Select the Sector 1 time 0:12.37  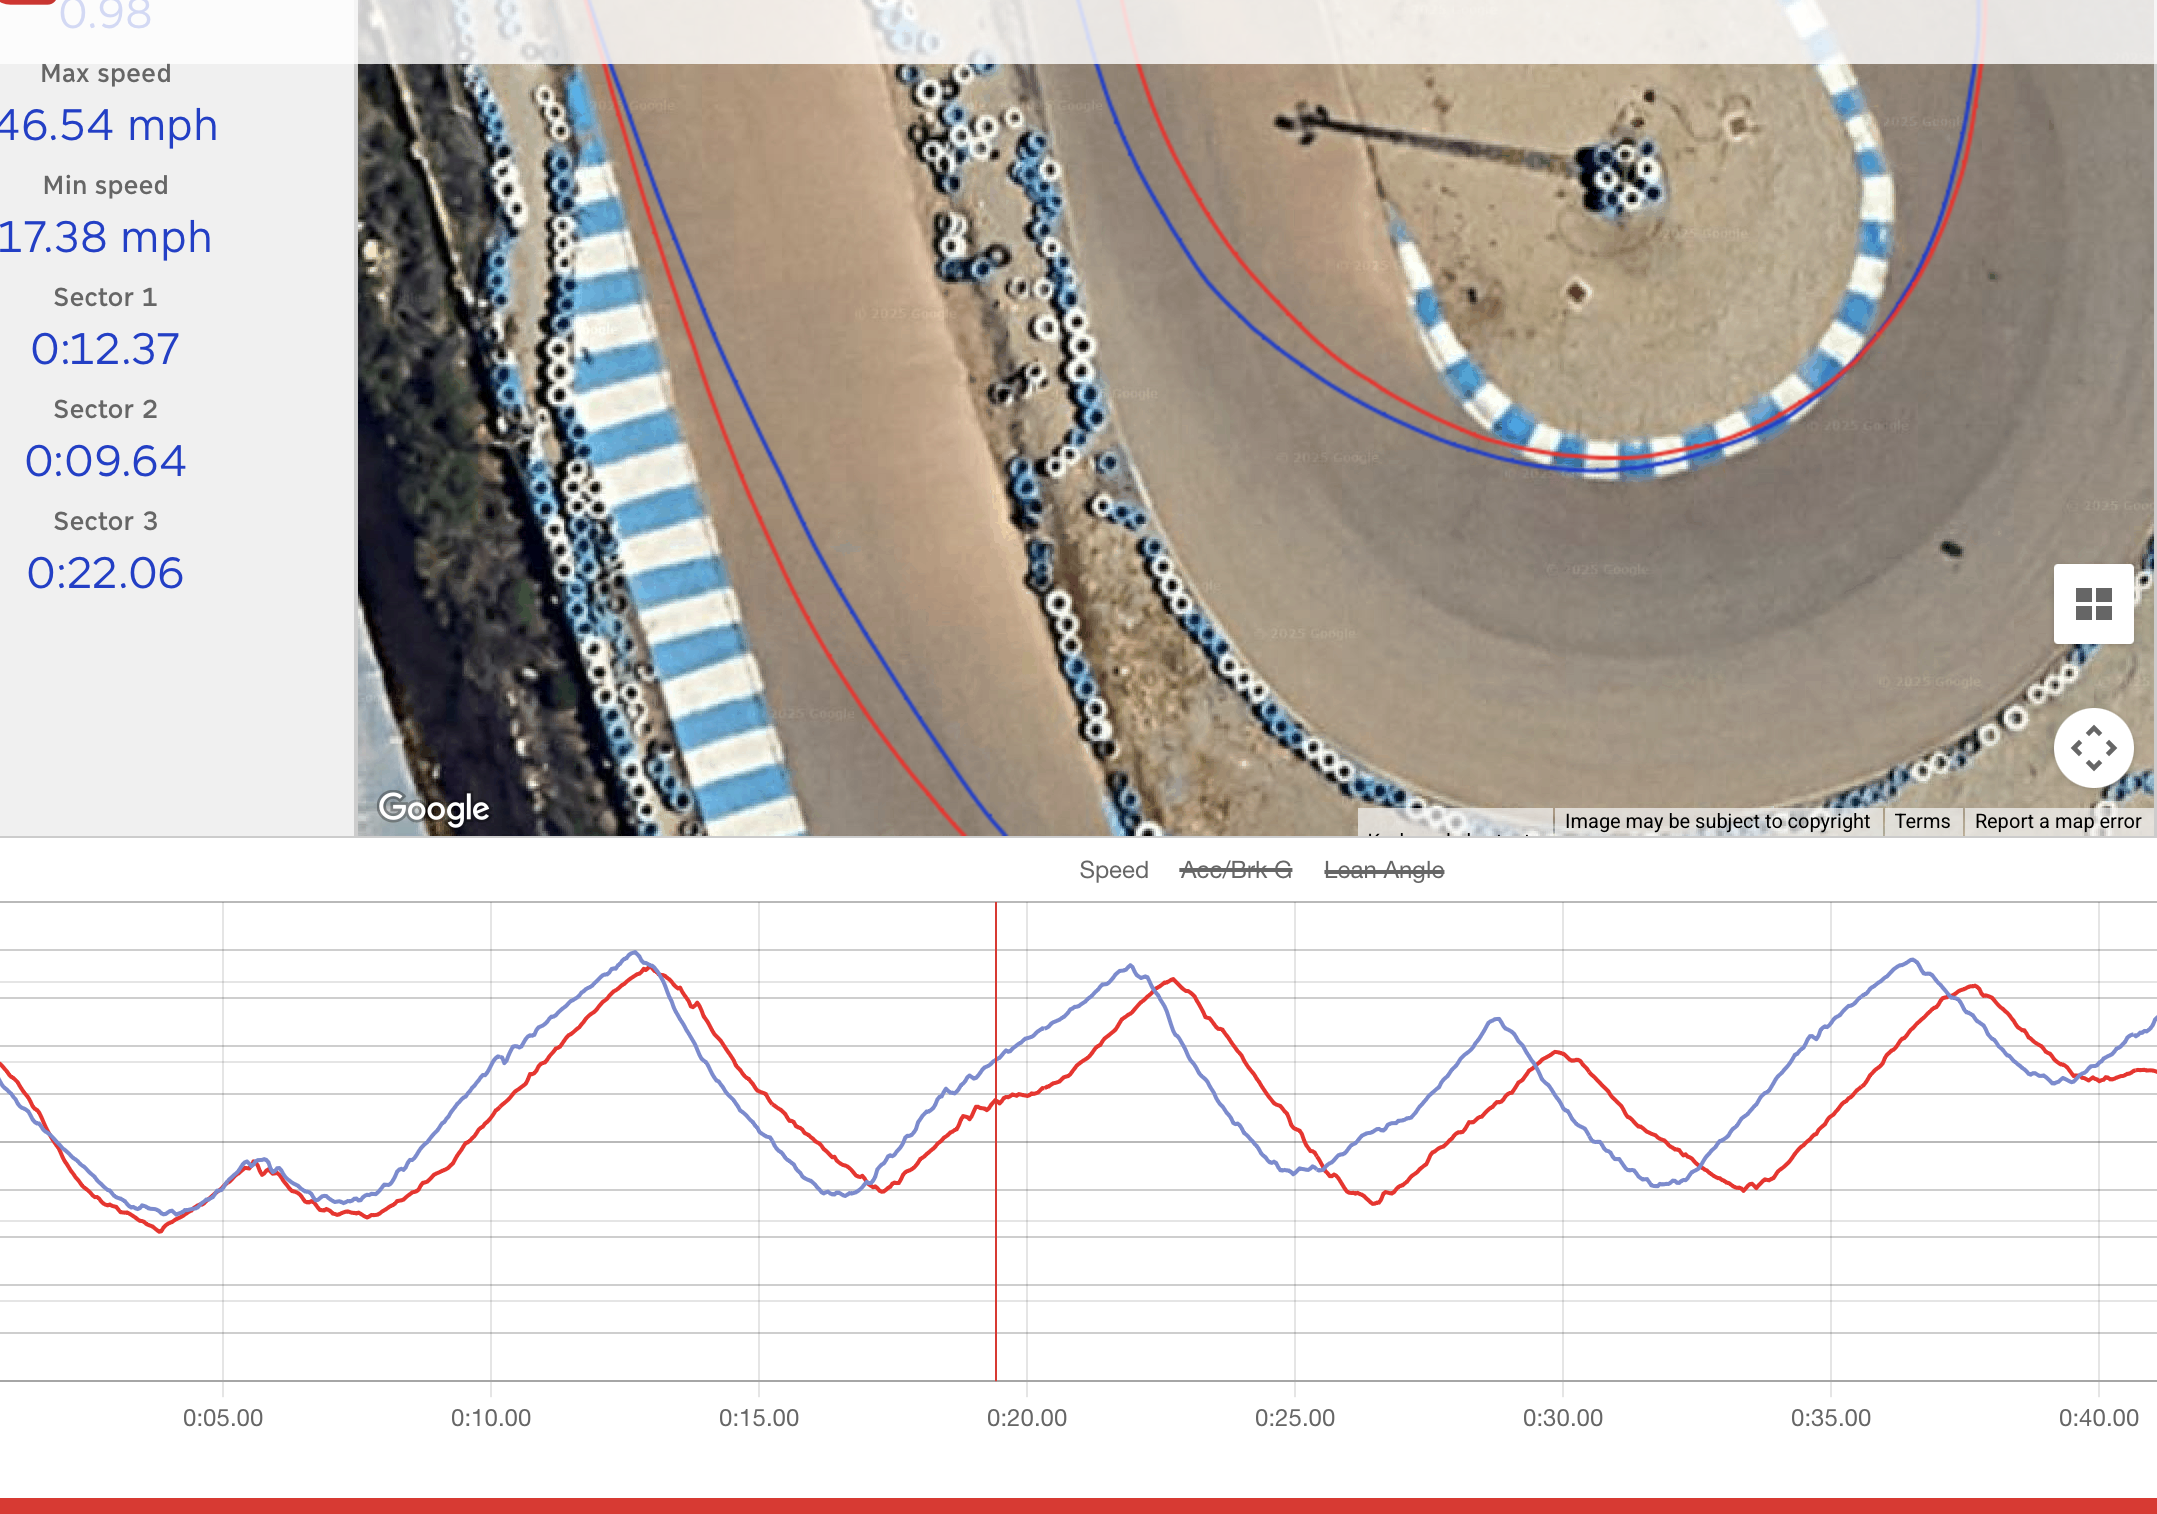(x=105, y=349)
